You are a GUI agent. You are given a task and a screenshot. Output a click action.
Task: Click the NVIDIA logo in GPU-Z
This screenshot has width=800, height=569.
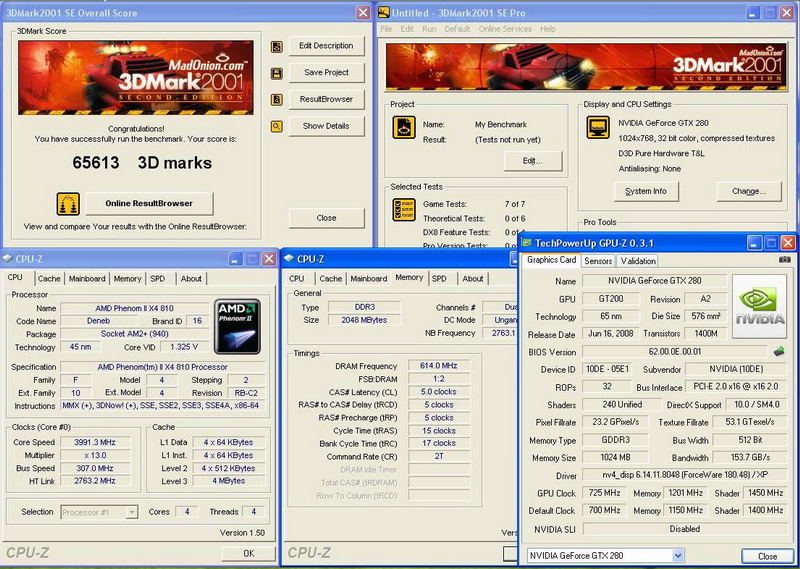click(759, 306)
